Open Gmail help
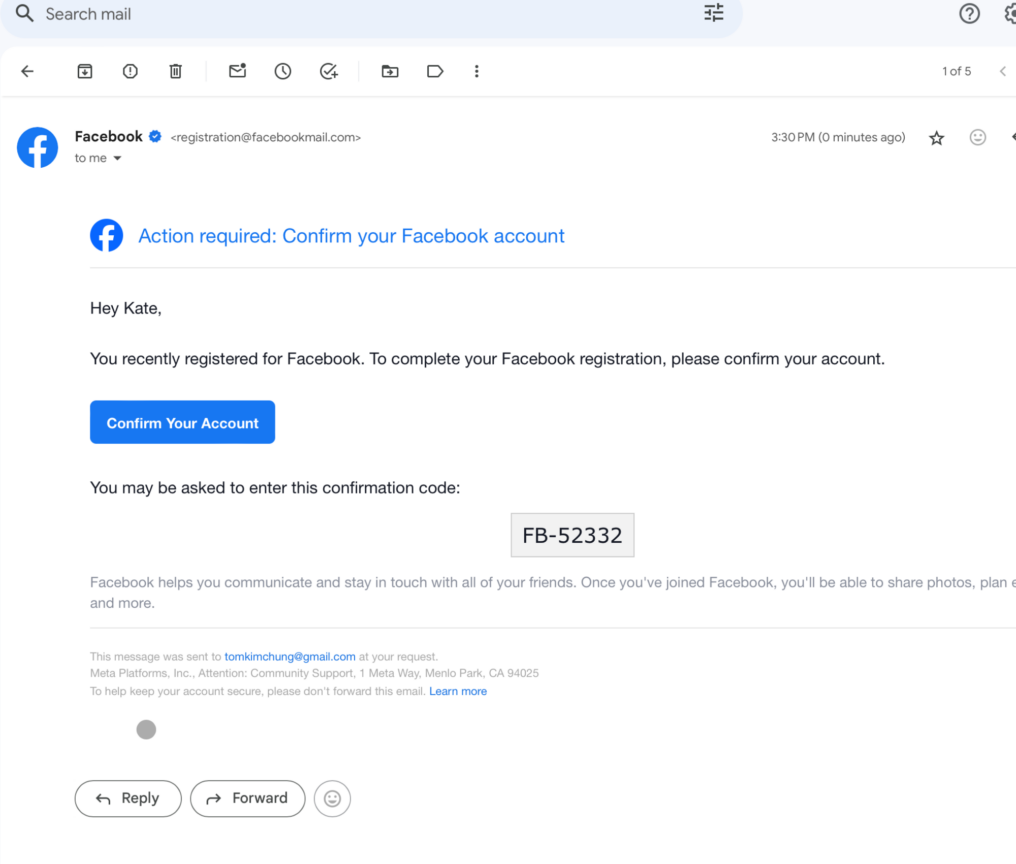Screen dimensions: 1016x864 (x=969, y=14)
